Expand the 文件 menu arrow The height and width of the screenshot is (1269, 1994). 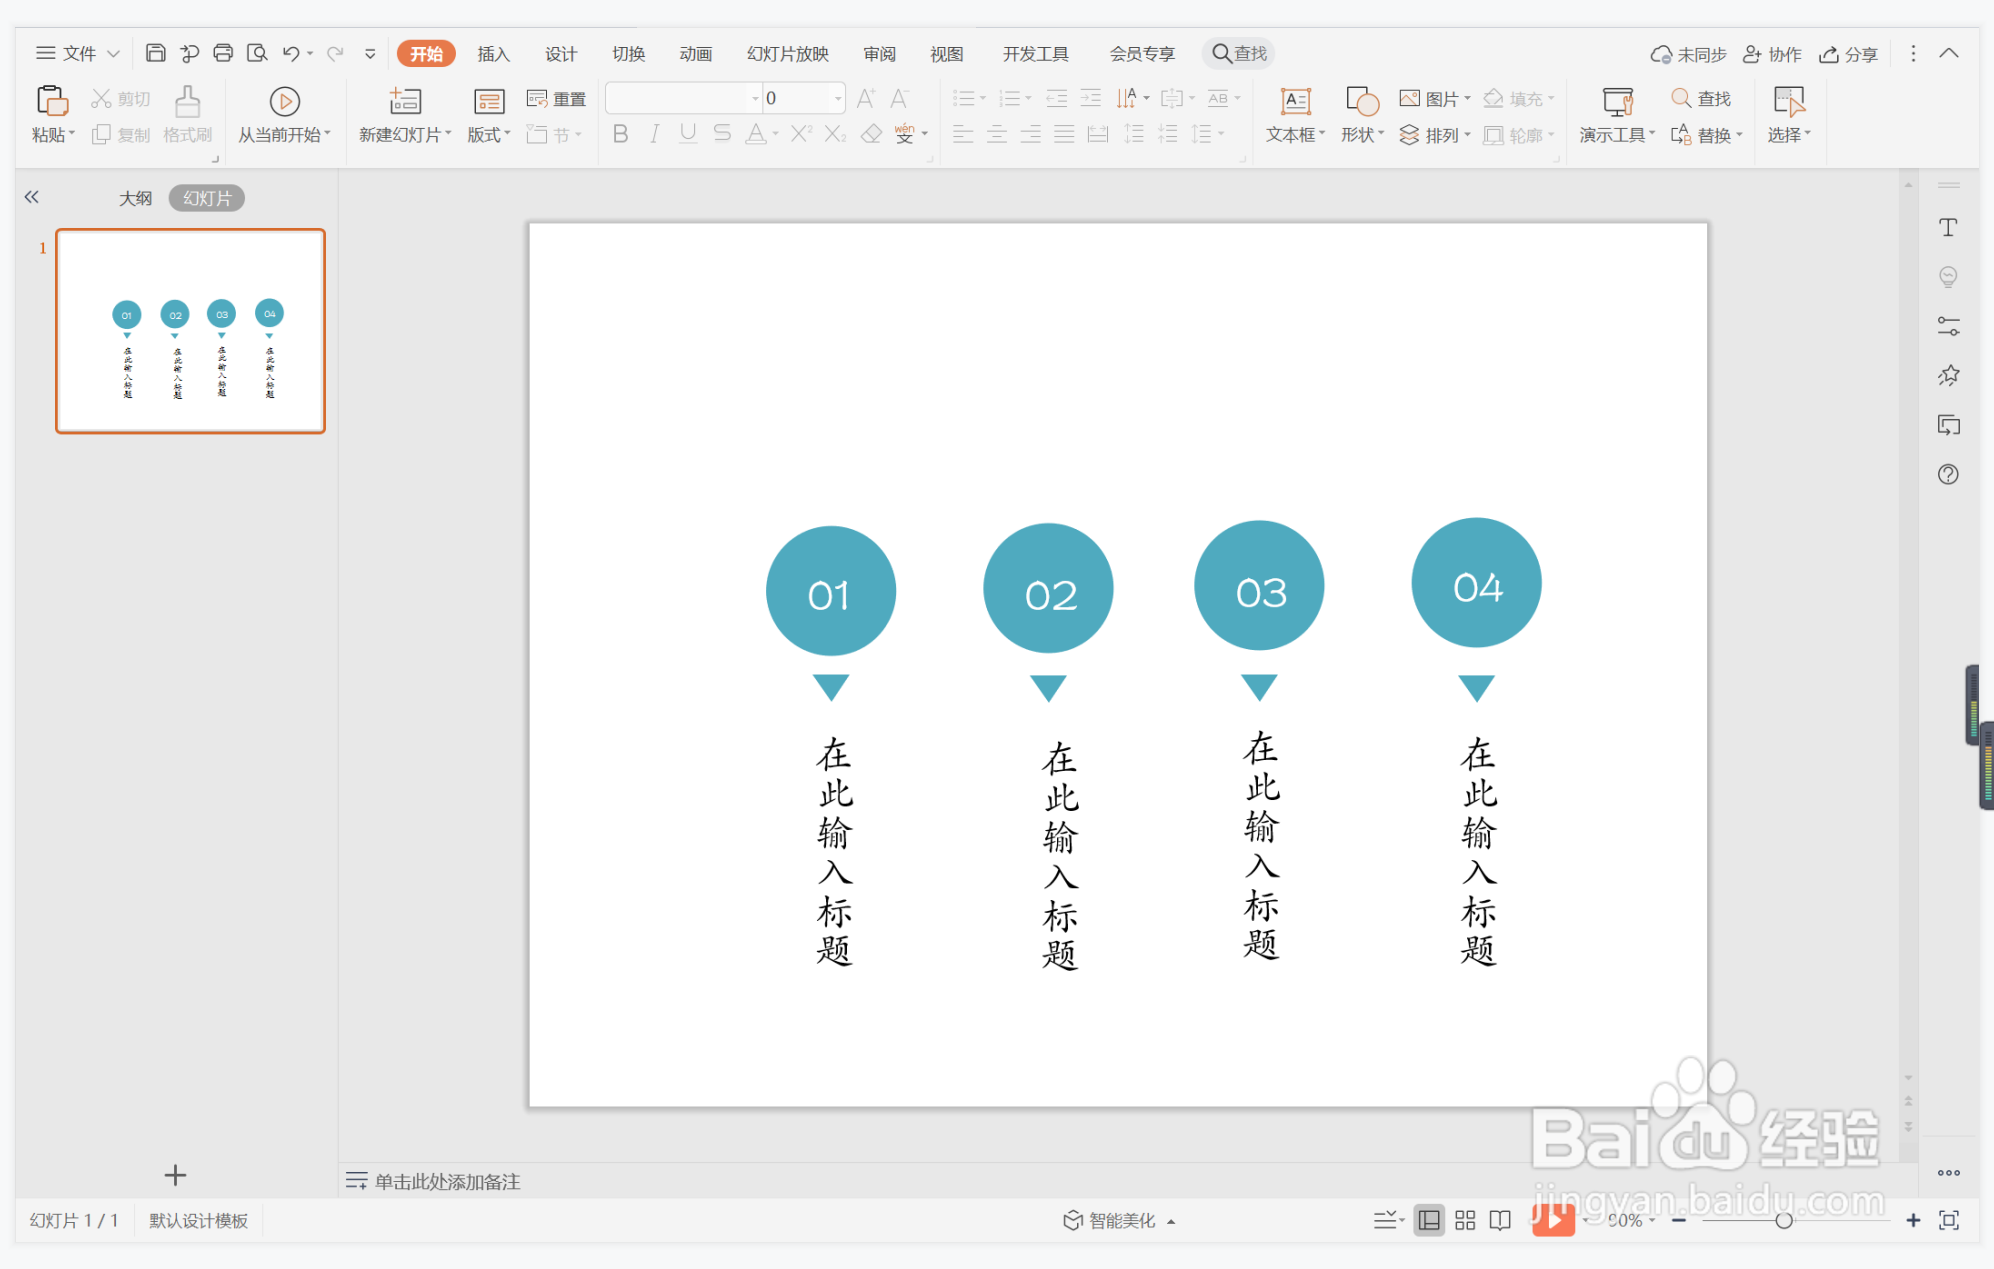pyautogui.click(x=114, y=54)
